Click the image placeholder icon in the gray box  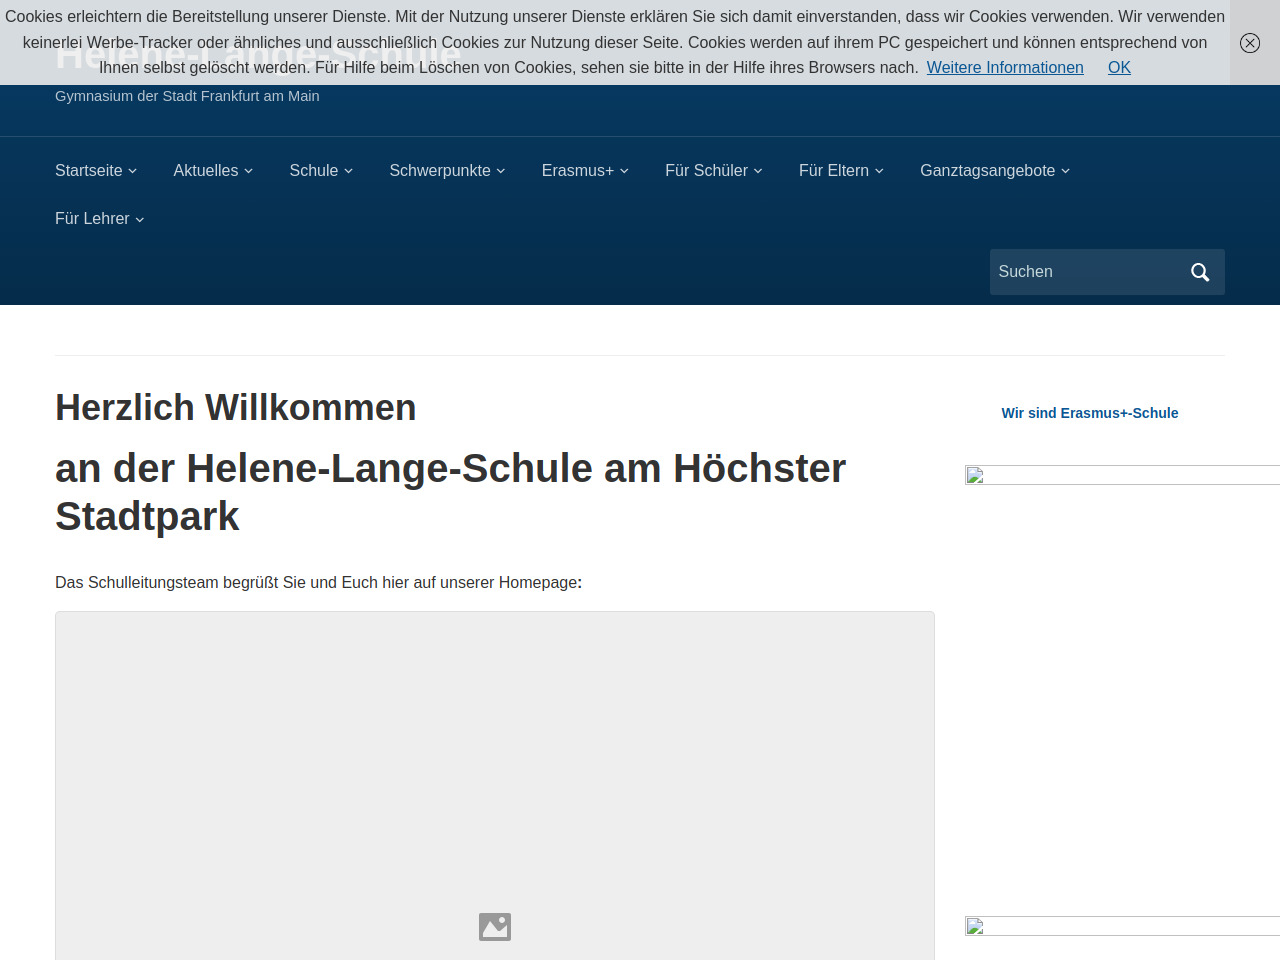pos(494,927)
